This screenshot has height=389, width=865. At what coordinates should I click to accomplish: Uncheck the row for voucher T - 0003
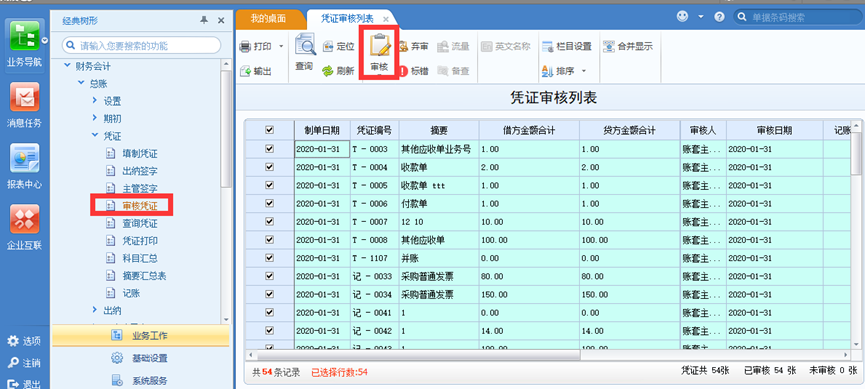tap(270, 149)
